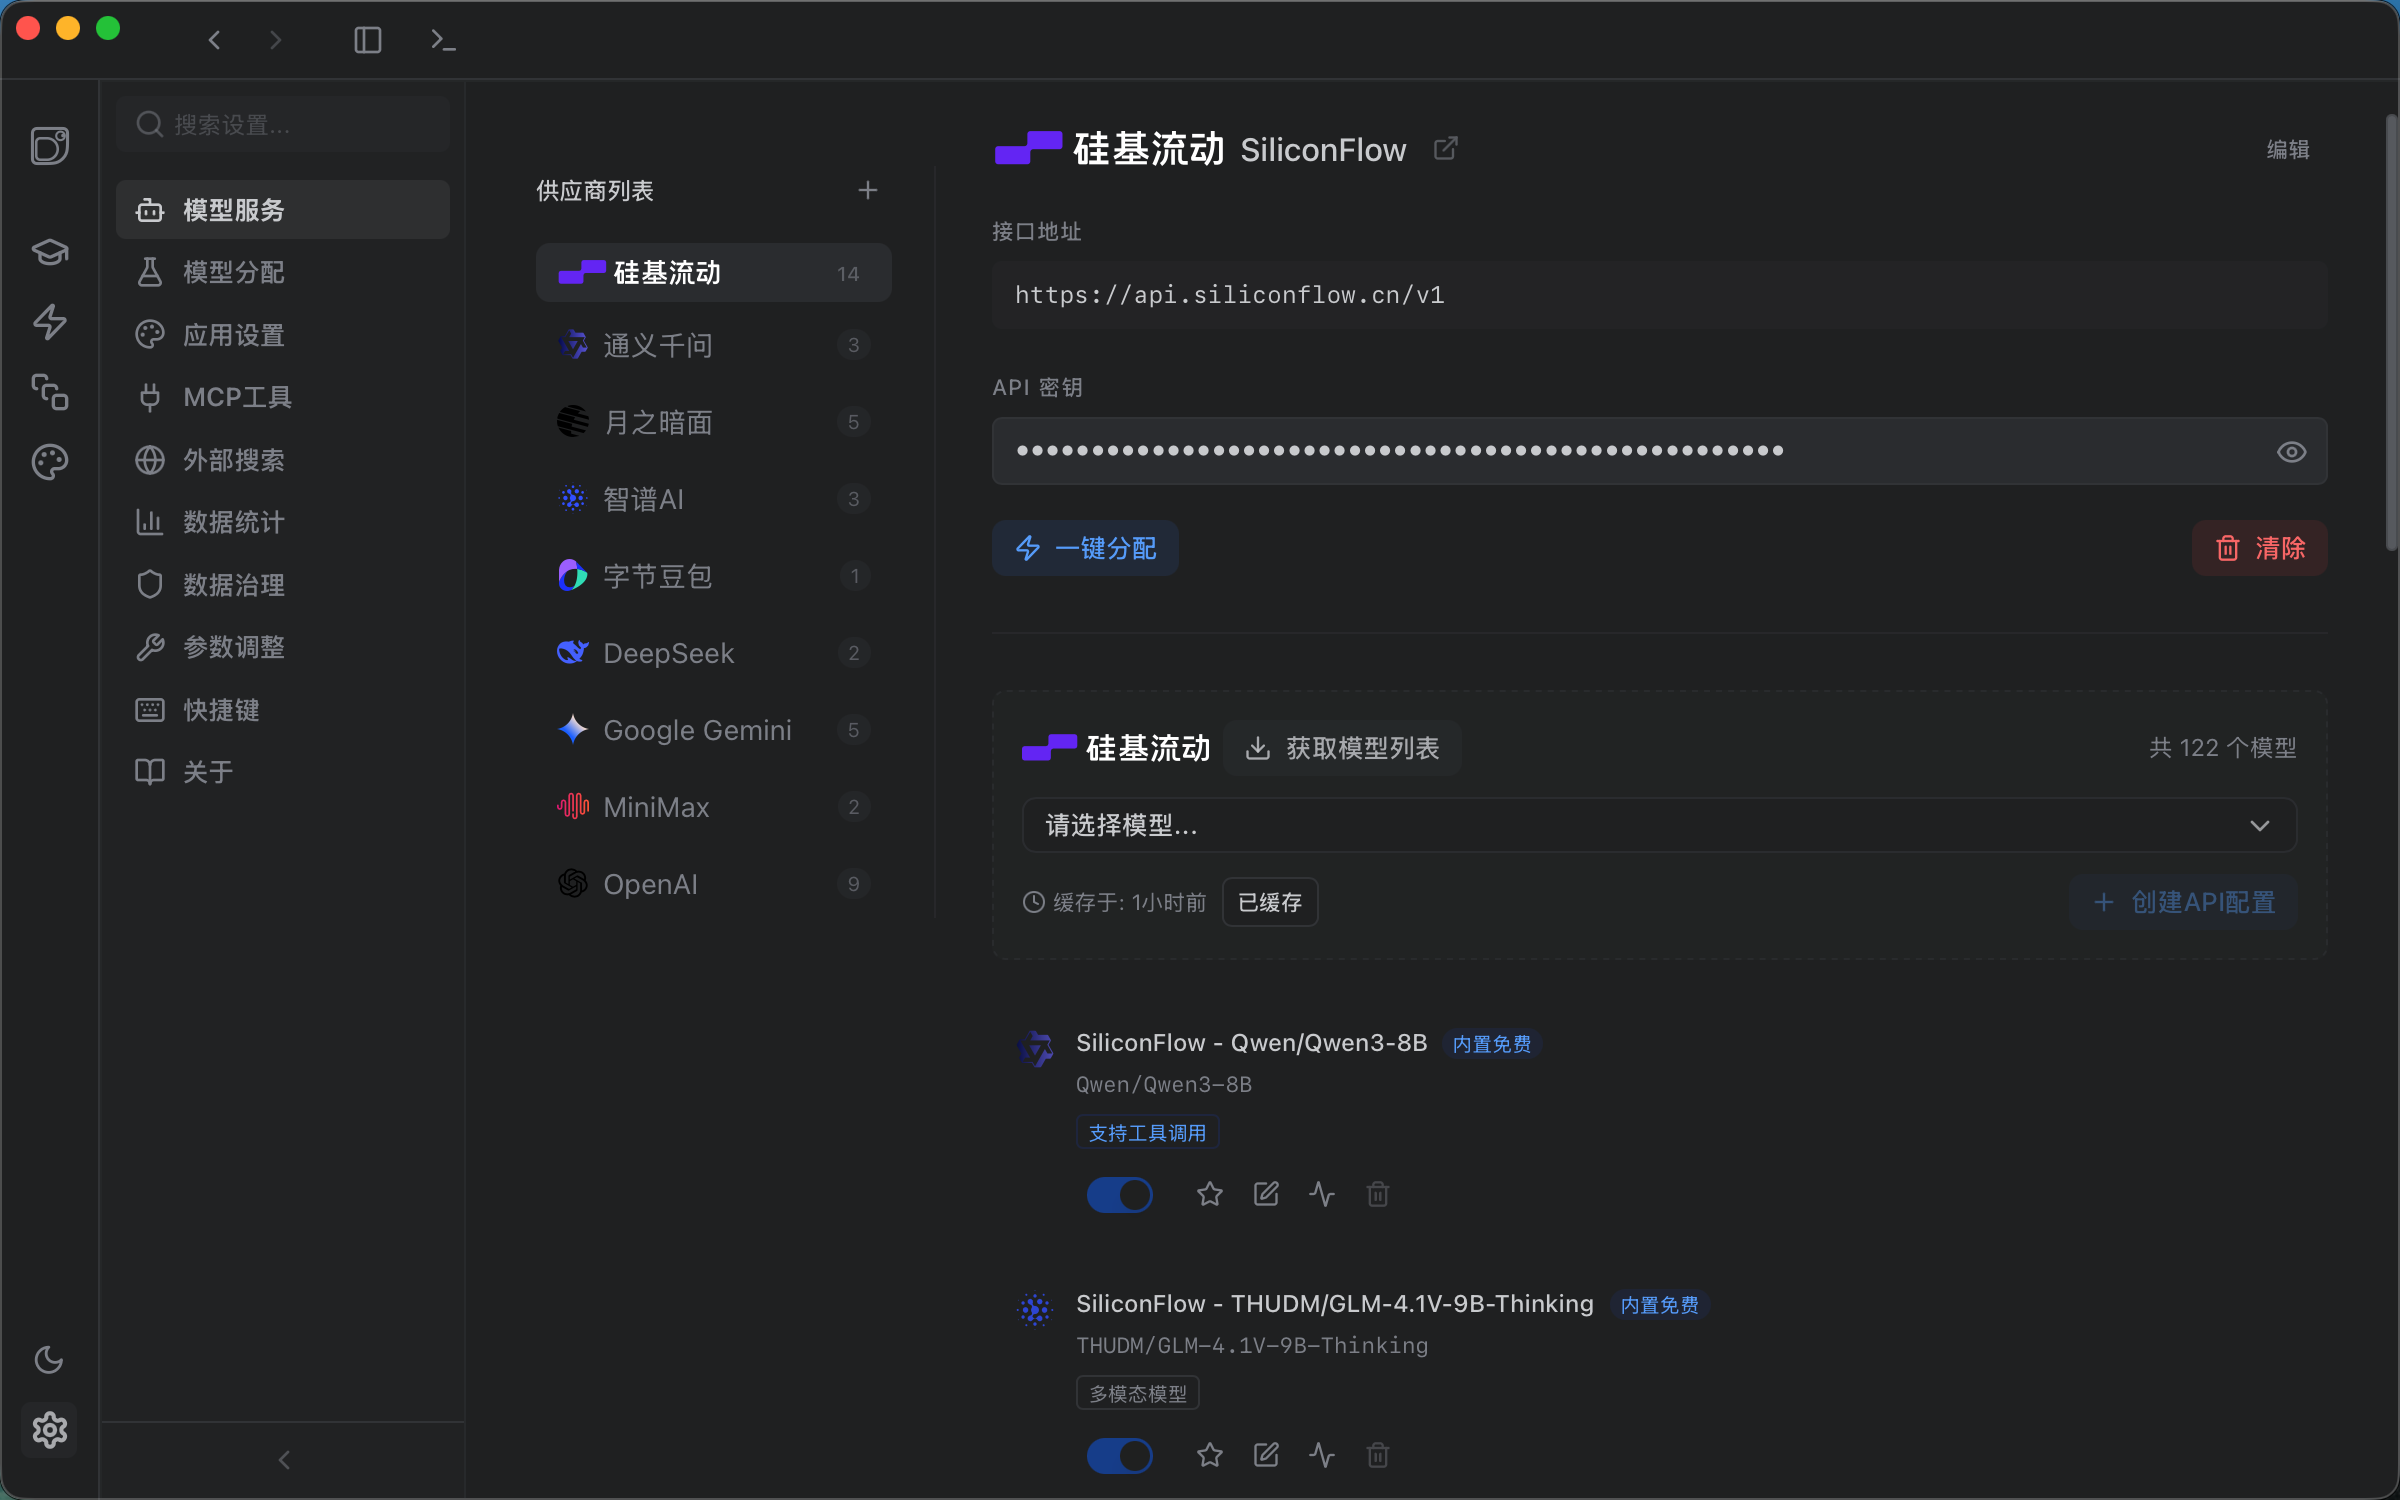Add a new provider with plus icon
The width and height of the screenshot is (2400, 1500).
tap(868, 190)
